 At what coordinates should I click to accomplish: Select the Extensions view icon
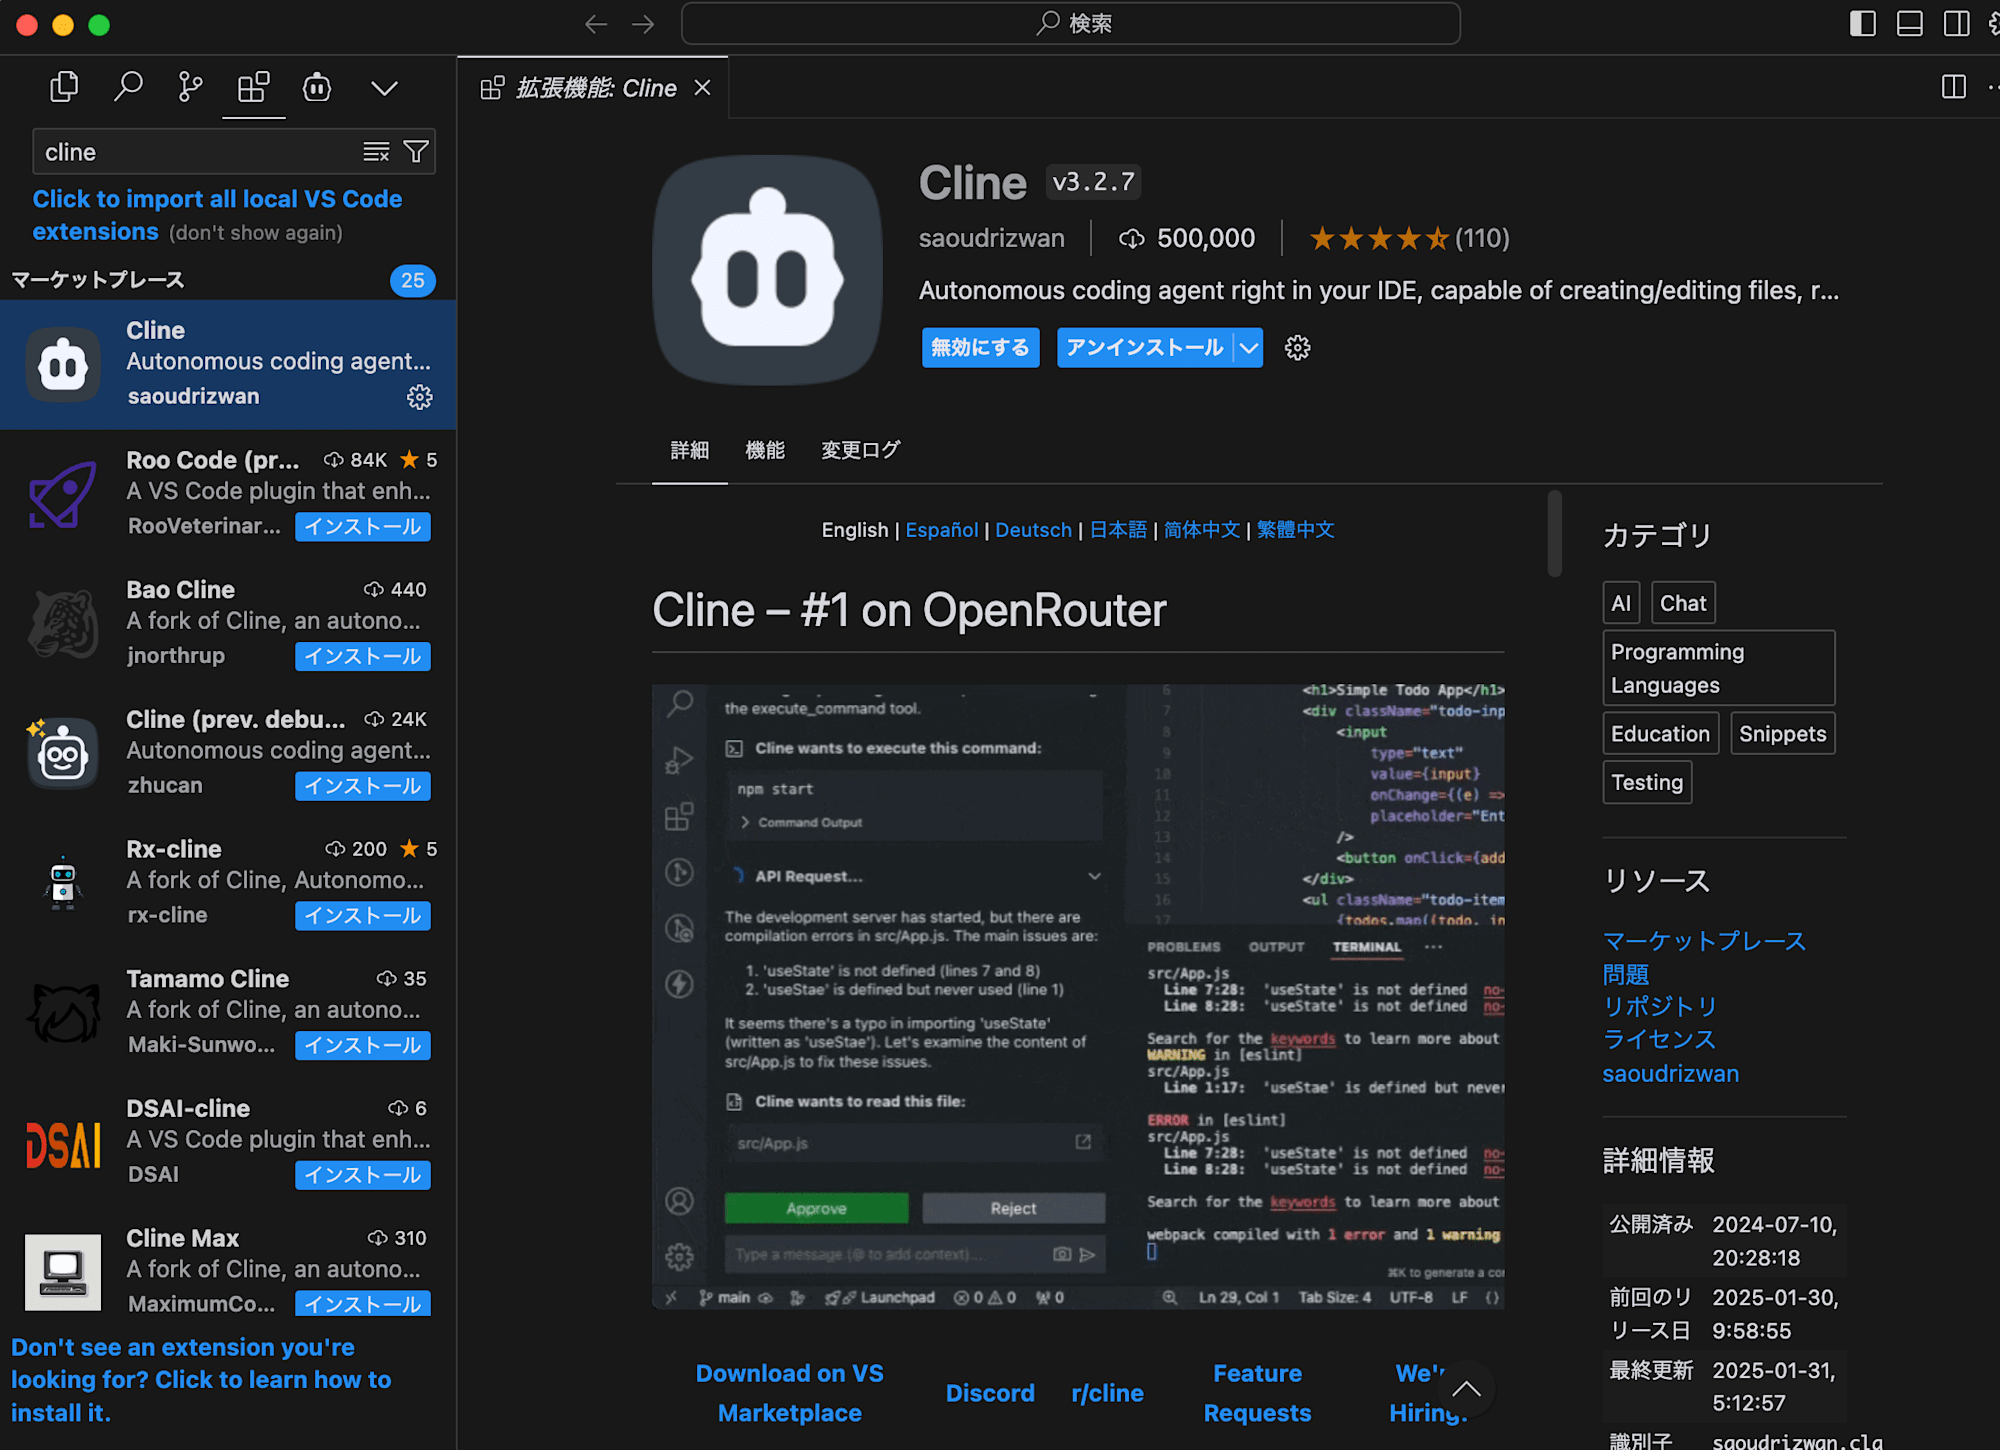253,88
